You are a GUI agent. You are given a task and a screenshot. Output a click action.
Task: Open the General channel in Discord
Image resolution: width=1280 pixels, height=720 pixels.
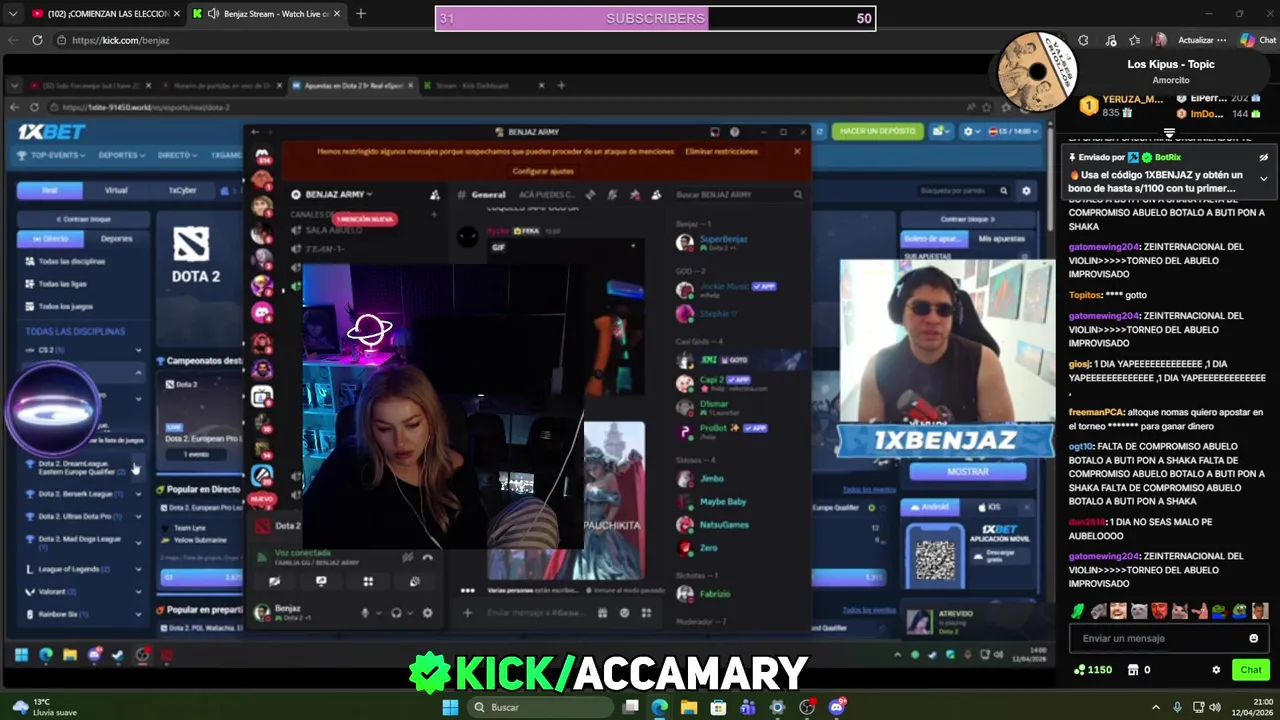click(488, 195)
